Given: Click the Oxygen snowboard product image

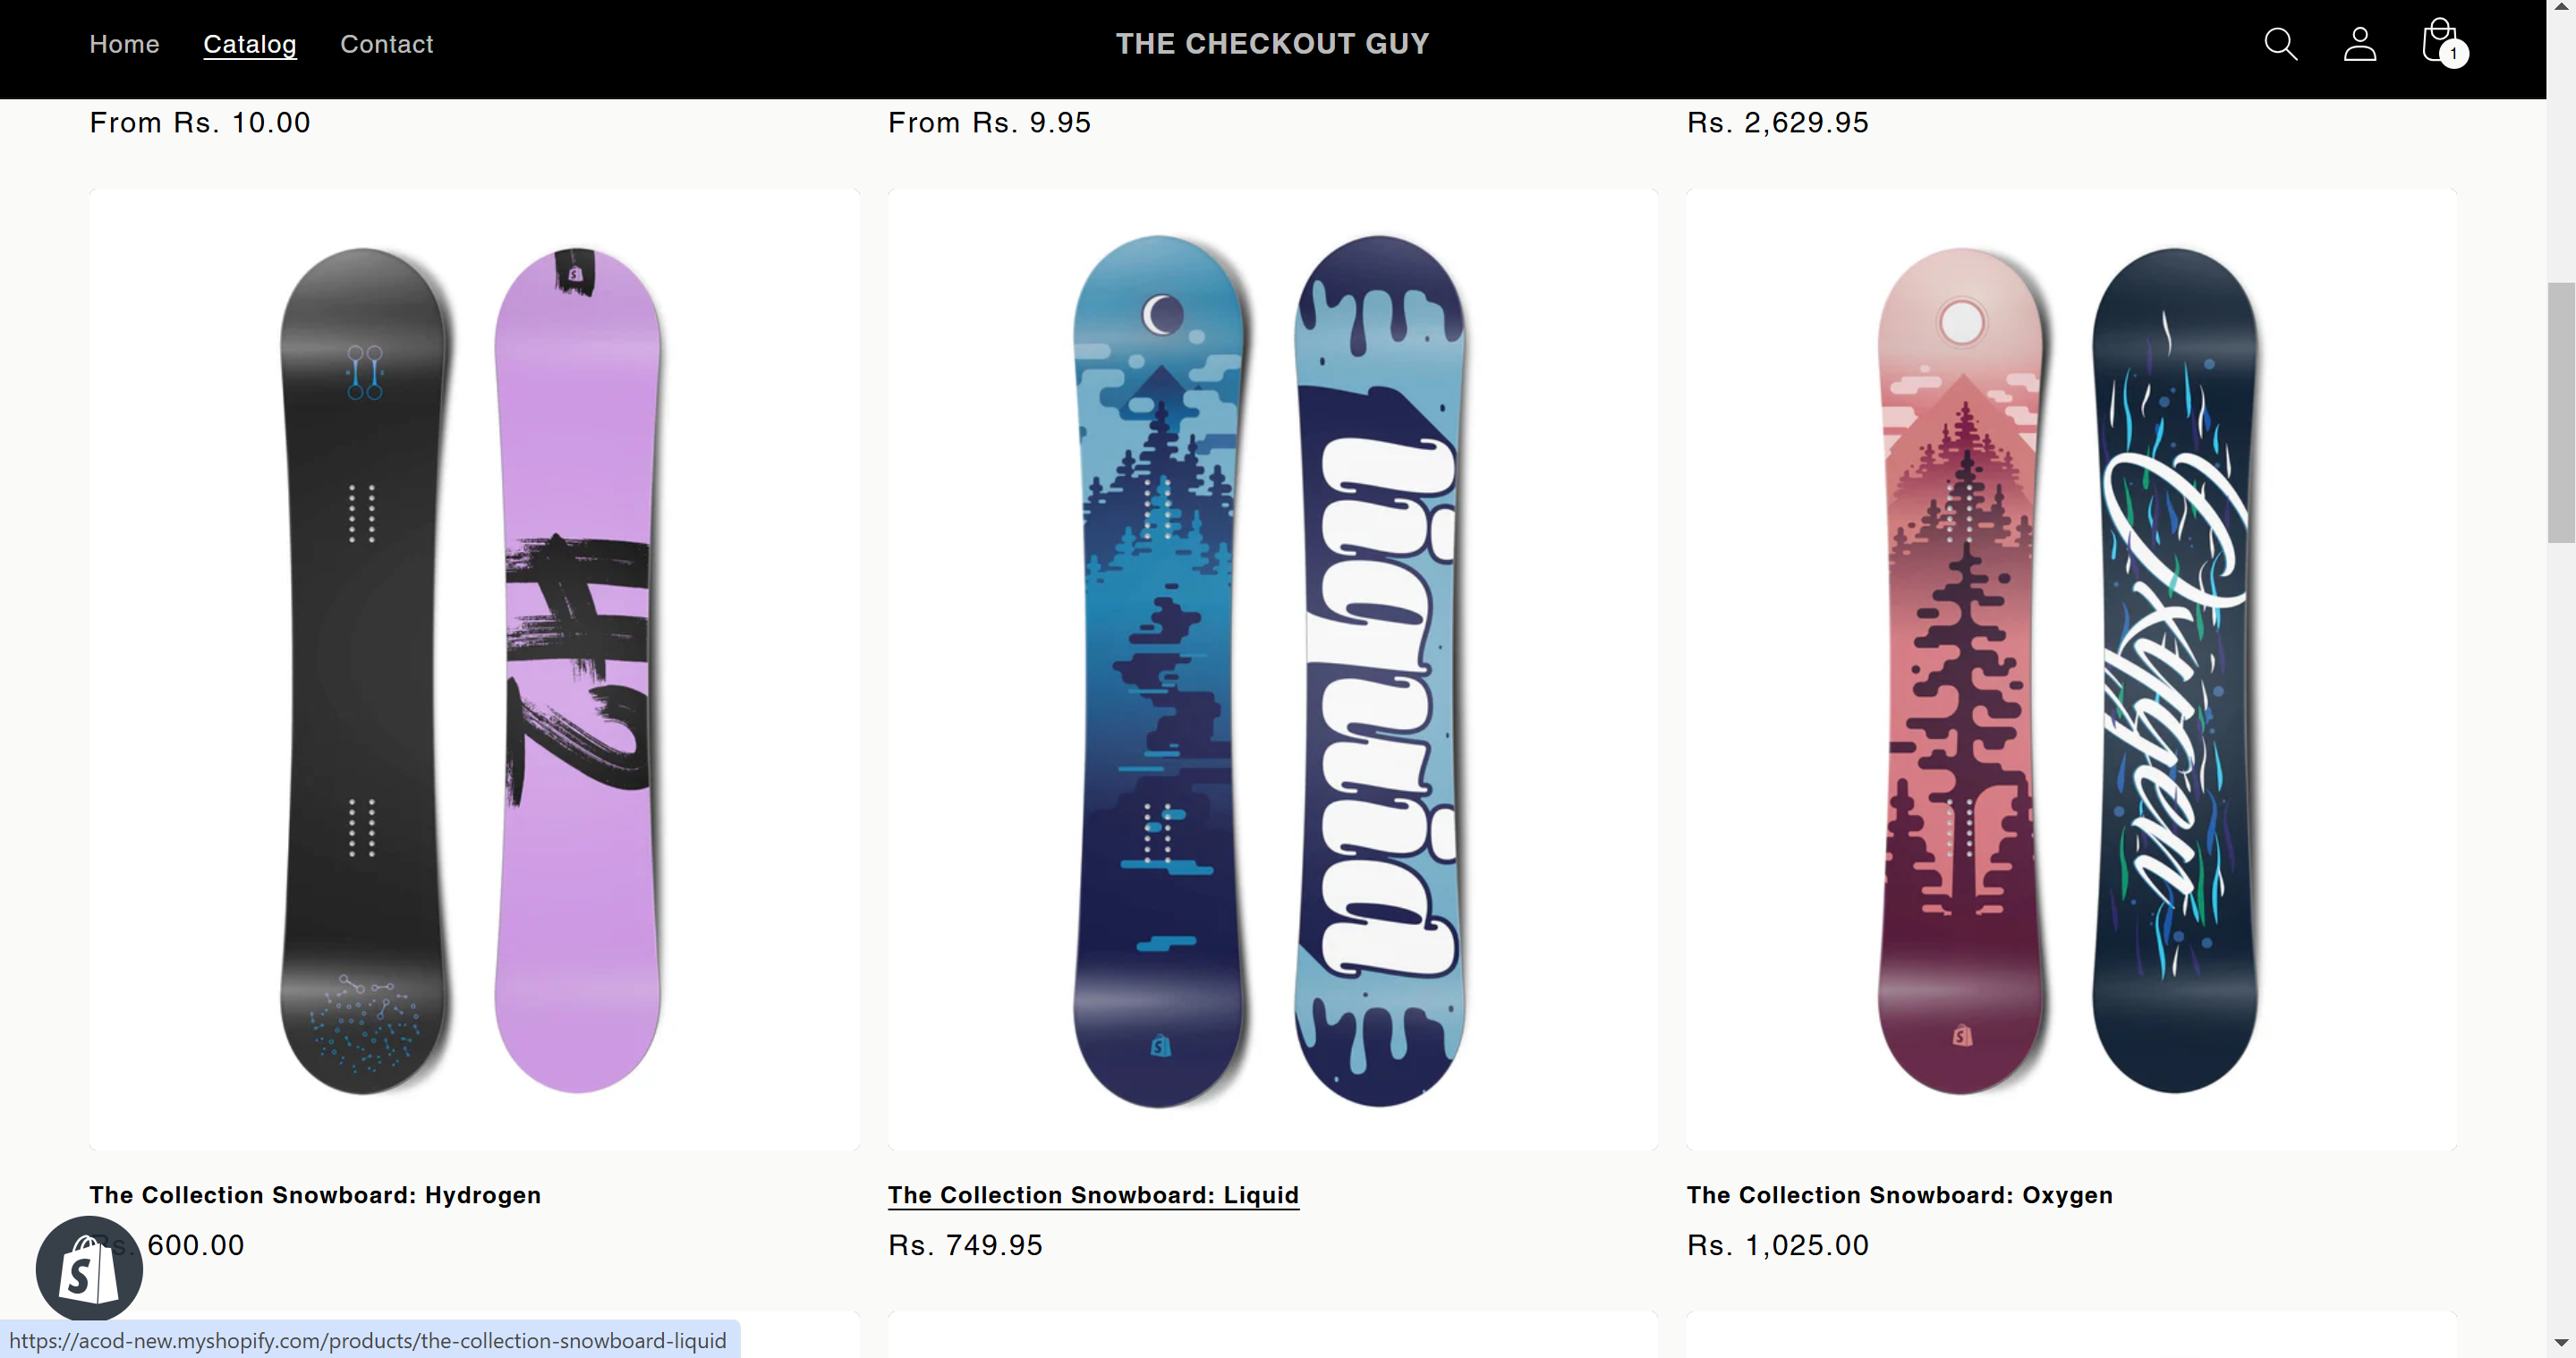Looking at the screenshot, I should tap(2070, 669).
